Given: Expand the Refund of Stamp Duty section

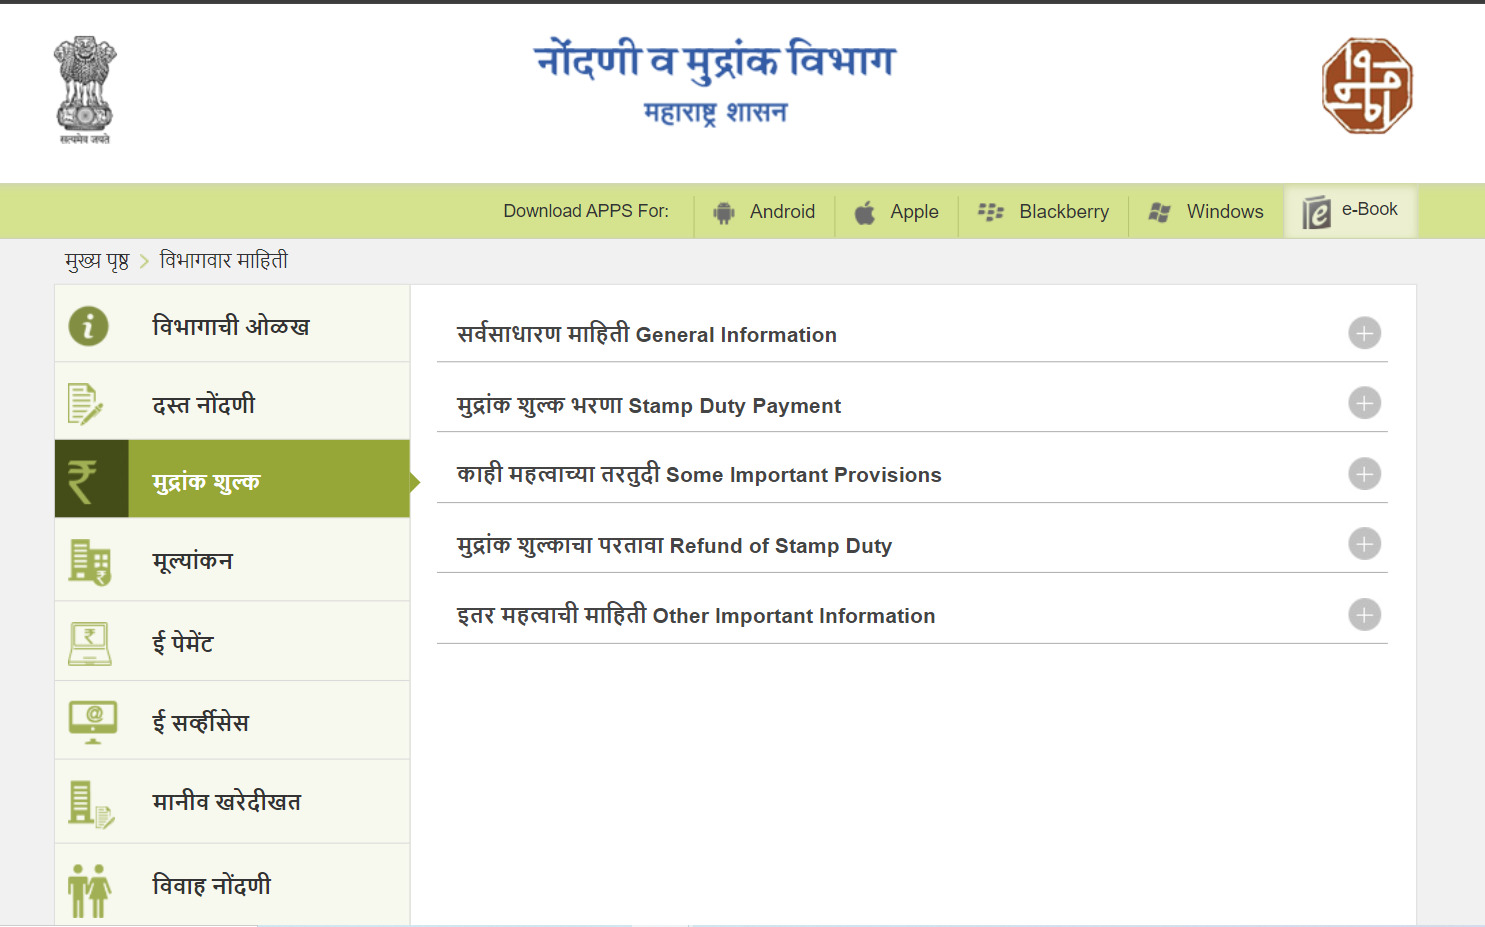Looking at the screenshot, I should [x=1364, y=544].
